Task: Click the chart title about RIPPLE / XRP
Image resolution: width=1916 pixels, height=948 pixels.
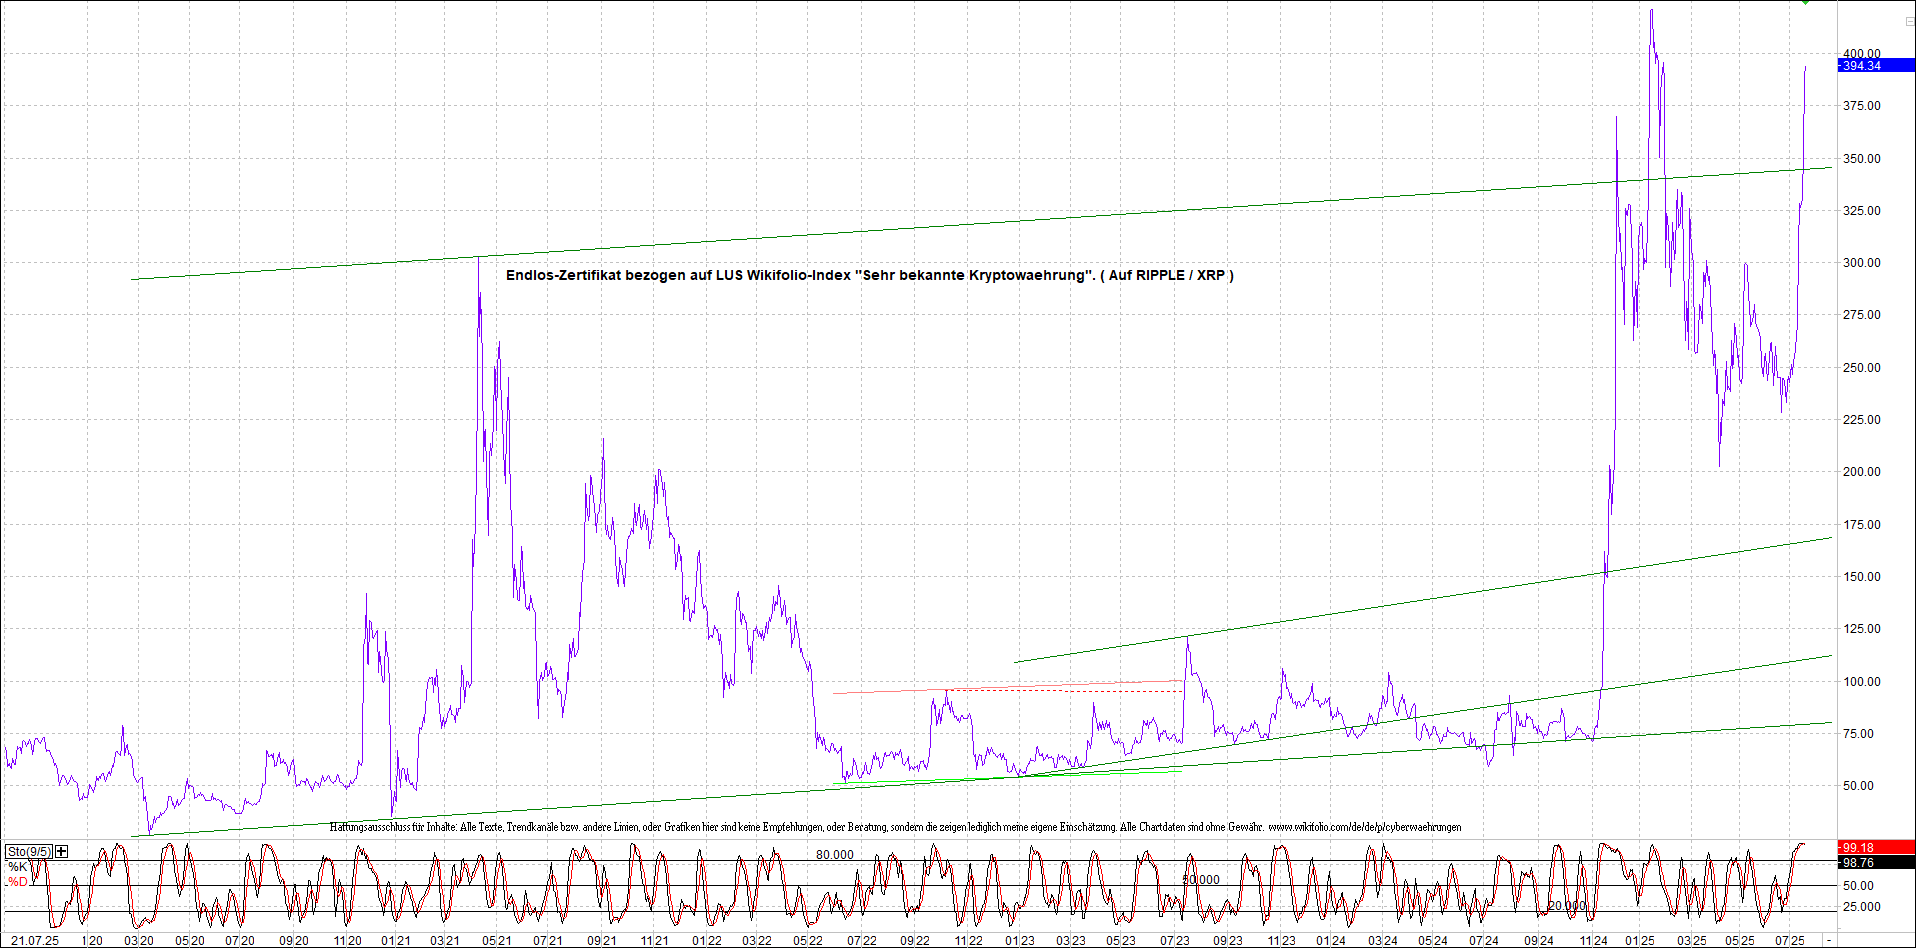Action: [870, 275]
